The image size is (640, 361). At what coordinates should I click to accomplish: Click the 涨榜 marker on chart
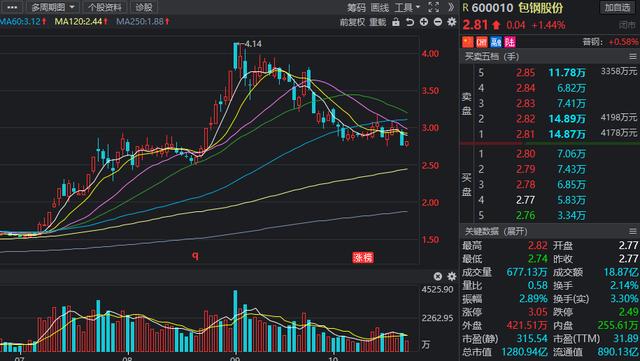point(363,258)
